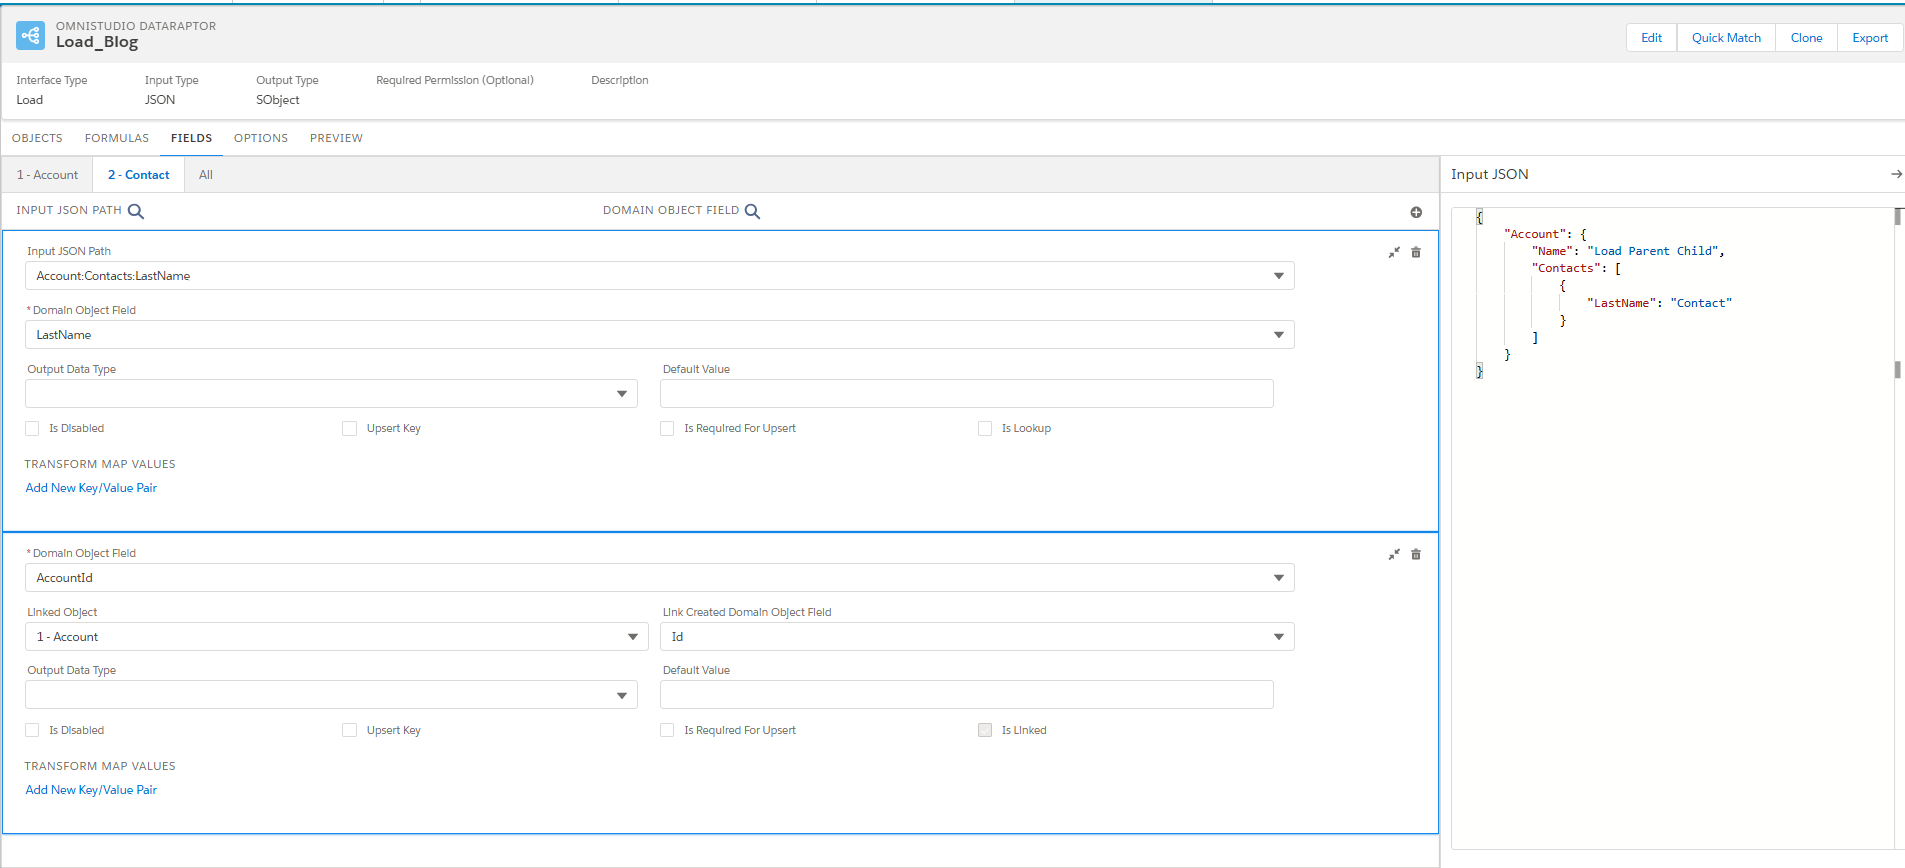Click Add New Key/Value Pair under LastName
The width and height of the screenshot is (1905, 868).
tap(91, 488)
